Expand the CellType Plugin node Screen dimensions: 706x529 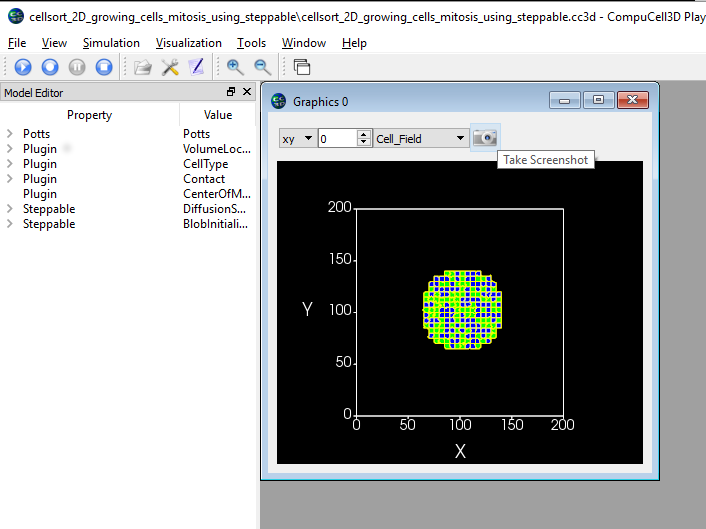[9, 164]
